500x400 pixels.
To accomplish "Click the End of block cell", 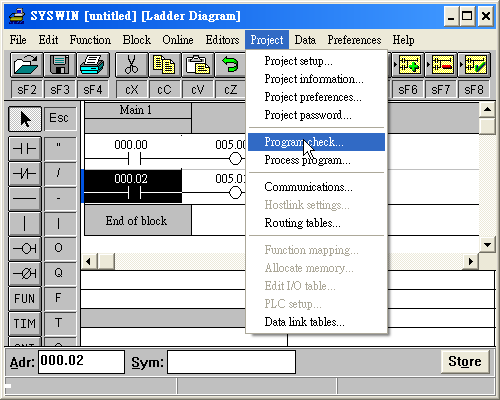I will click(138, 220).
